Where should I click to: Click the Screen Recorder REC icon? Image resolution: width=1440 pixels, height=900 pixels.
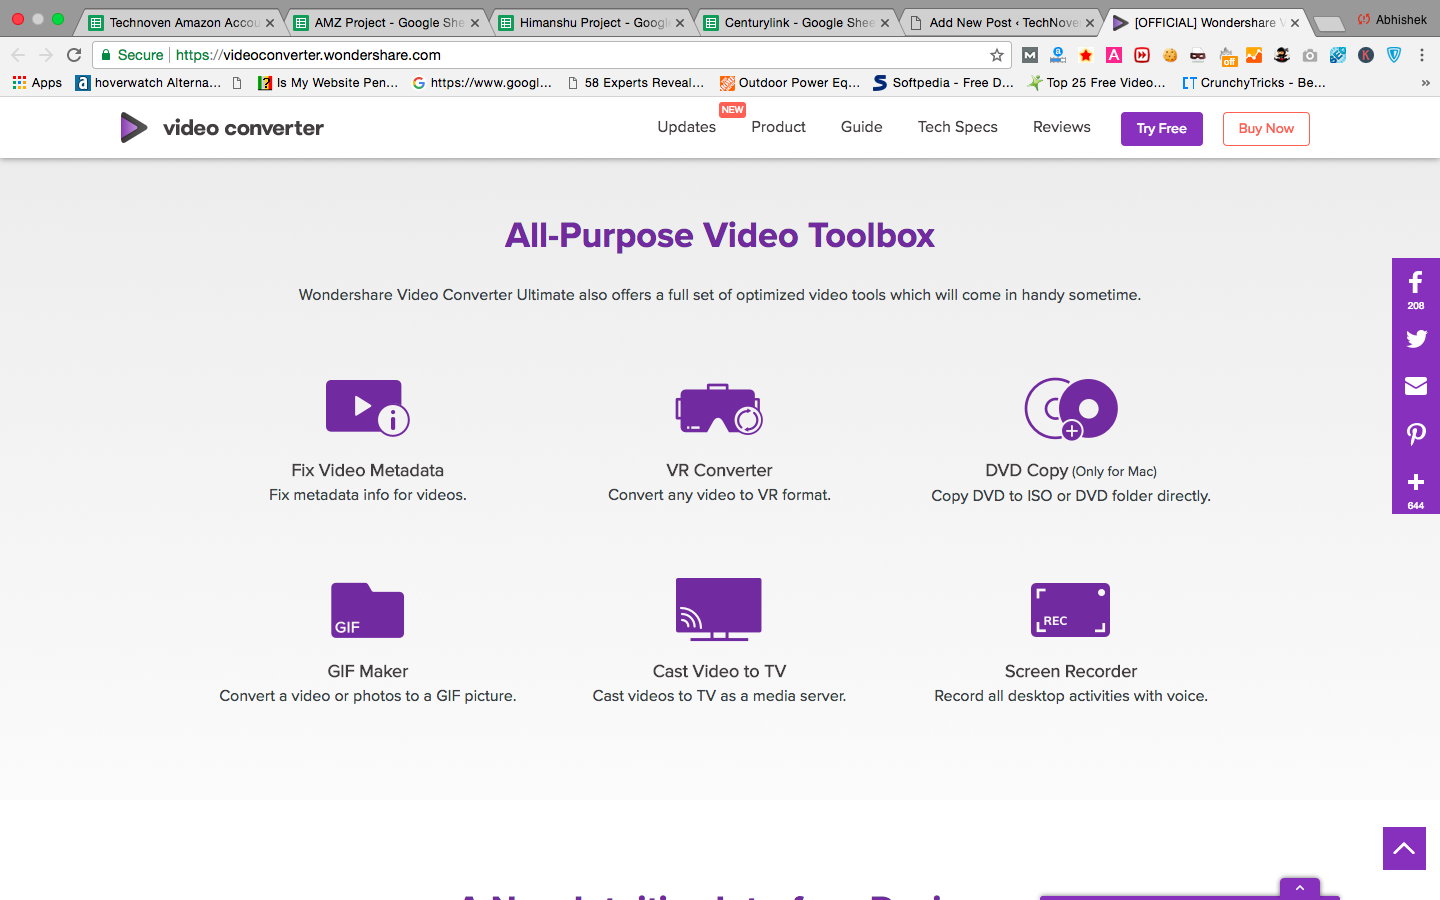coord(1070,610)
